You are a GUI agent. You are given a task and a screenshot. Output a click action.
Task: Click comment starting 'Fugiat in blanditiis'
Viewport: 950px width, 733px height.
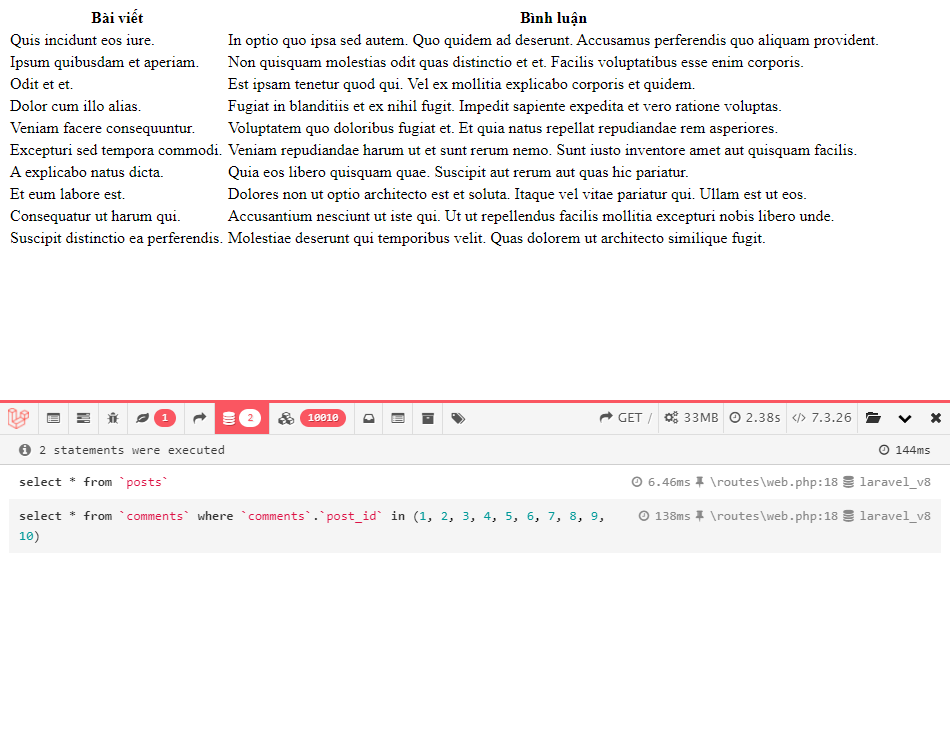[505, 106]
